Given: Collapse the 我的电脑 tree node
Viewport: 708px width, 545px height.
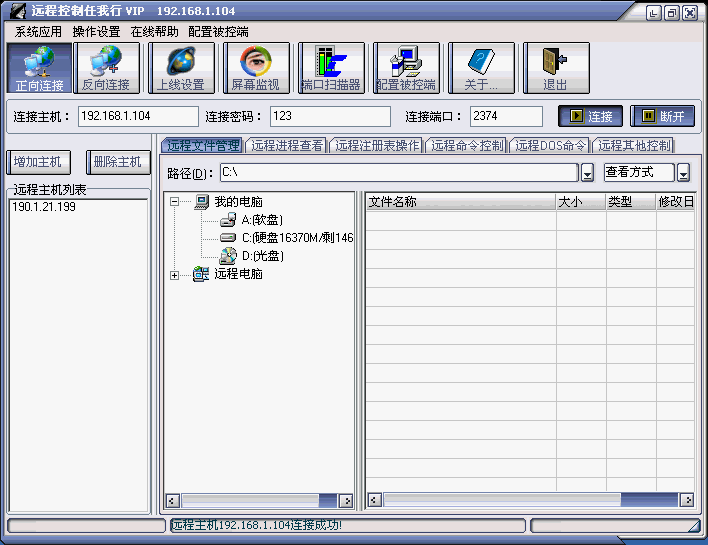Looking at the screenshot, I should pyautogui.click(x=174, y=202).
